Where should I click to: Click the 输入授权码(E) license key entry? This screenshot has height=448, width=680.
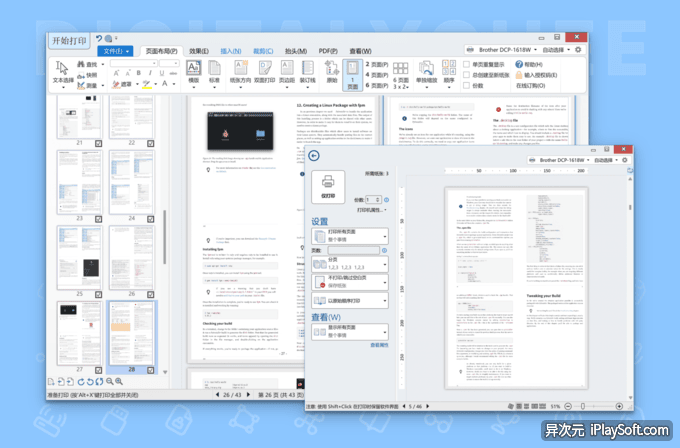536,75
